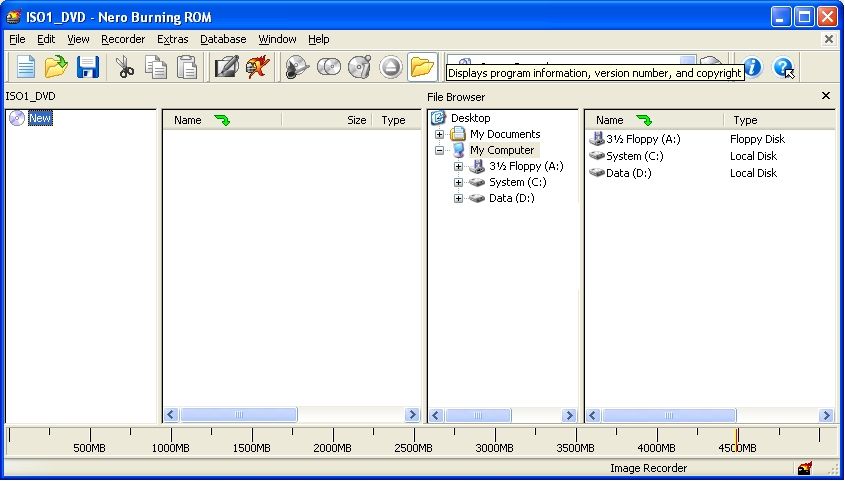Viewport: 845px width, 481px height.
Task: Click the New compilation document icon
Action: [x=25, y=67]
